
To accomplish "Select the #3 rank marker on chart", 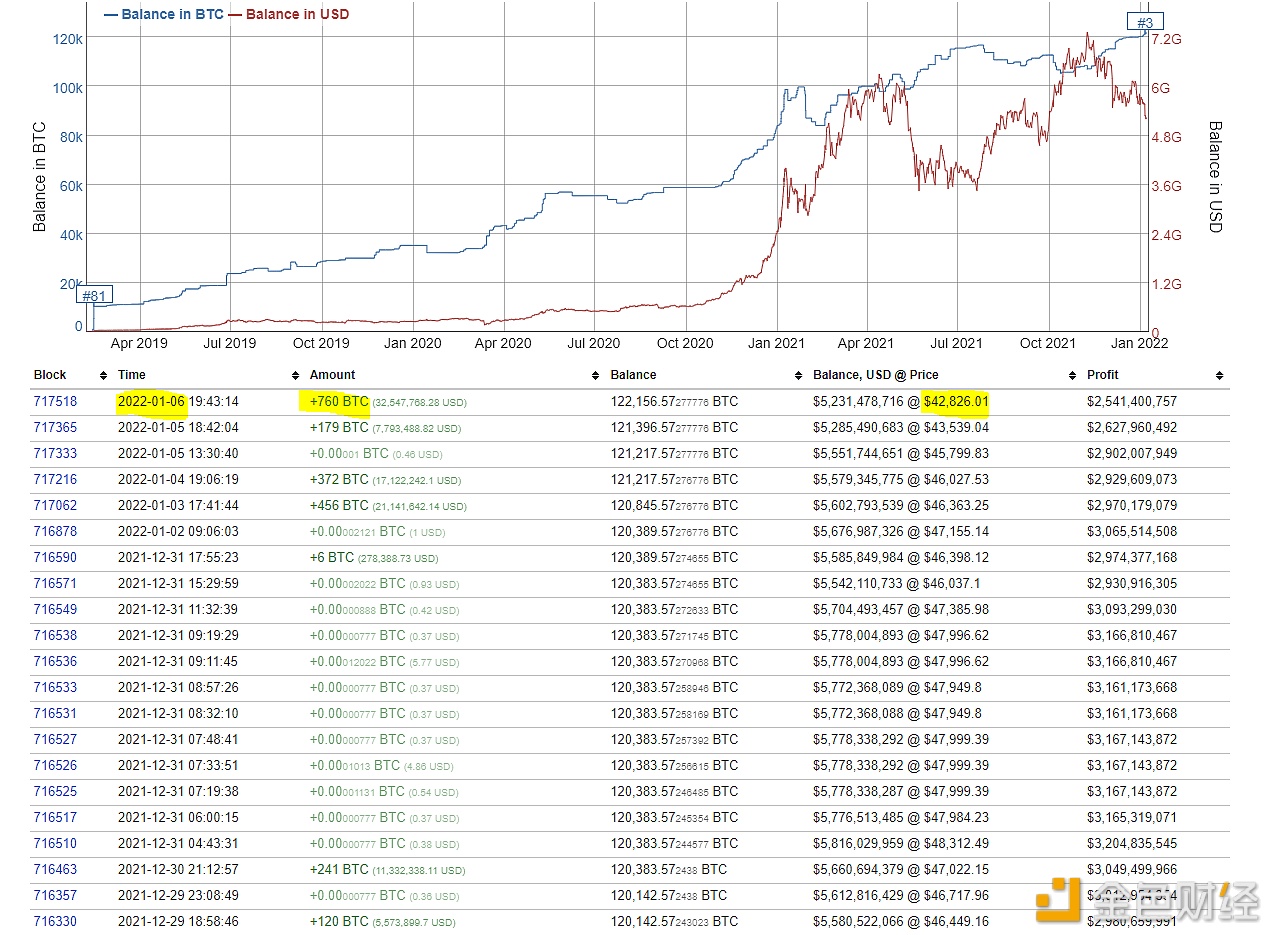I will tap(1145, 22).
